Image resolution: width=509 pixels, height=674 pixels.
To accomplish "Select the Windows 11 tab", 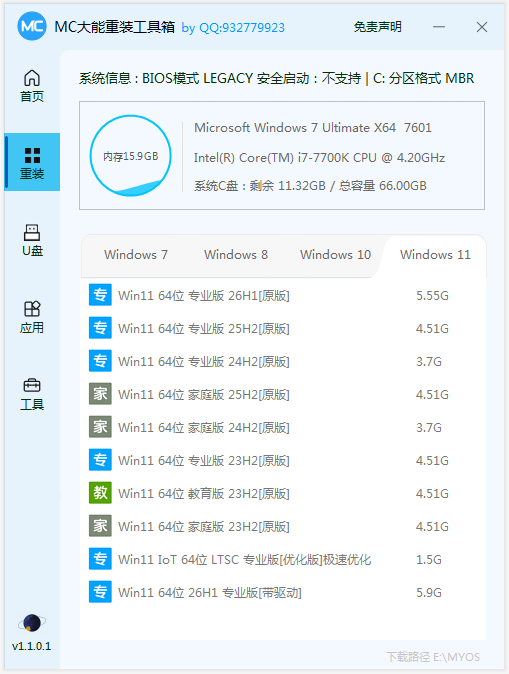I will point(435,254).
